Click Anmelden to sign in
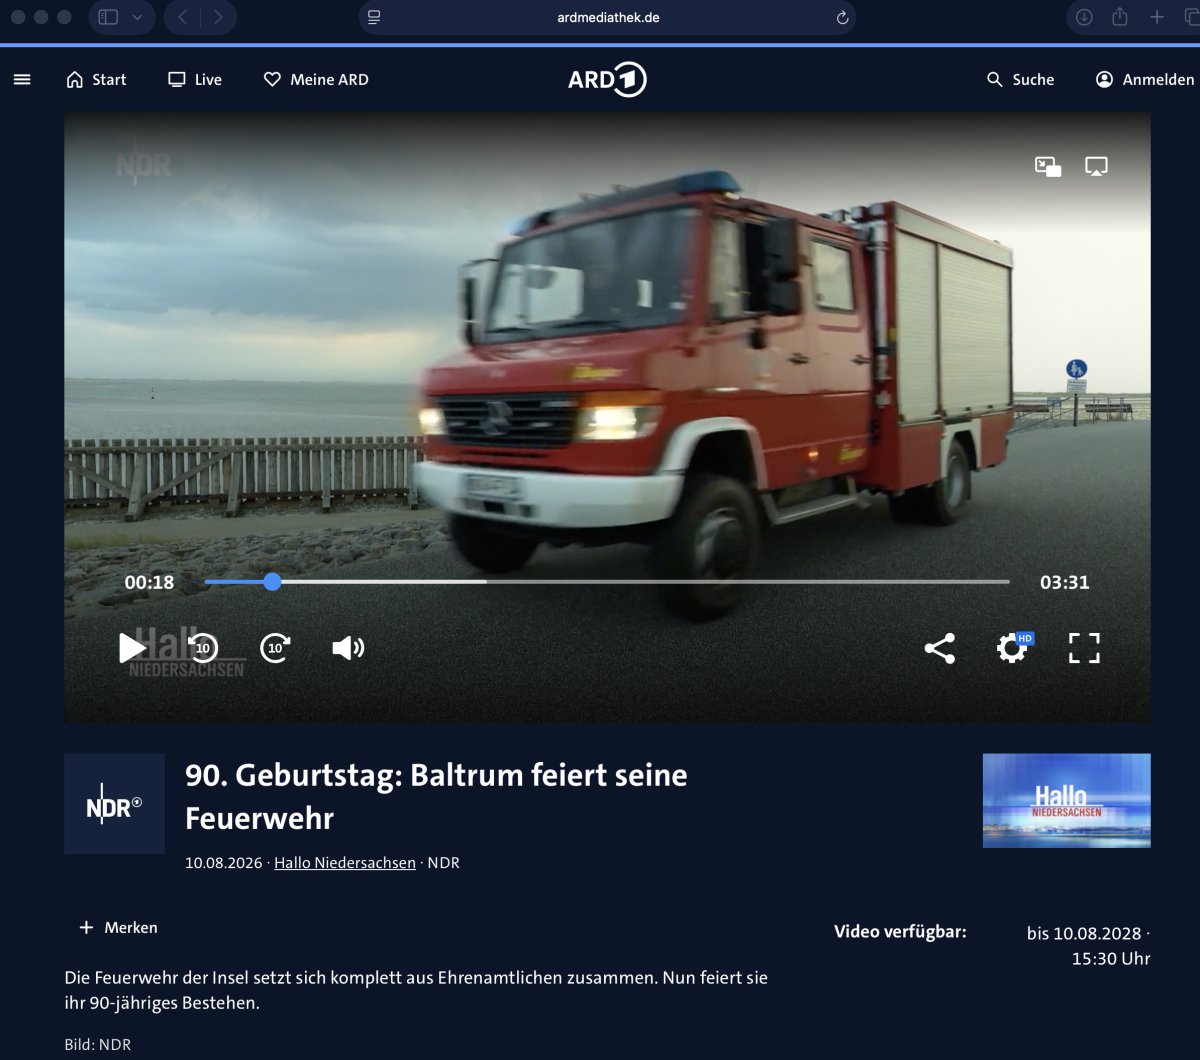1200x1060 pixels. [x=1145, y=79]
